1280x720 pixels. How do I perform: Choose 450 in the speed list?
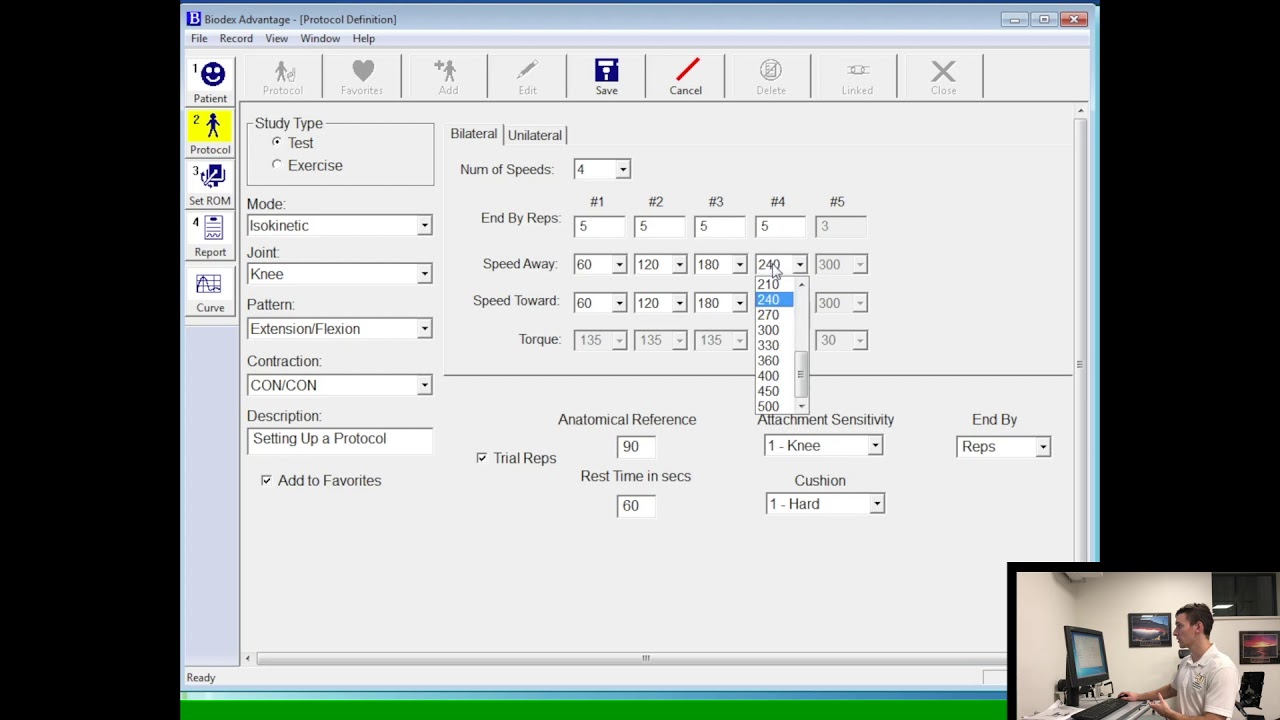(775, 392)
